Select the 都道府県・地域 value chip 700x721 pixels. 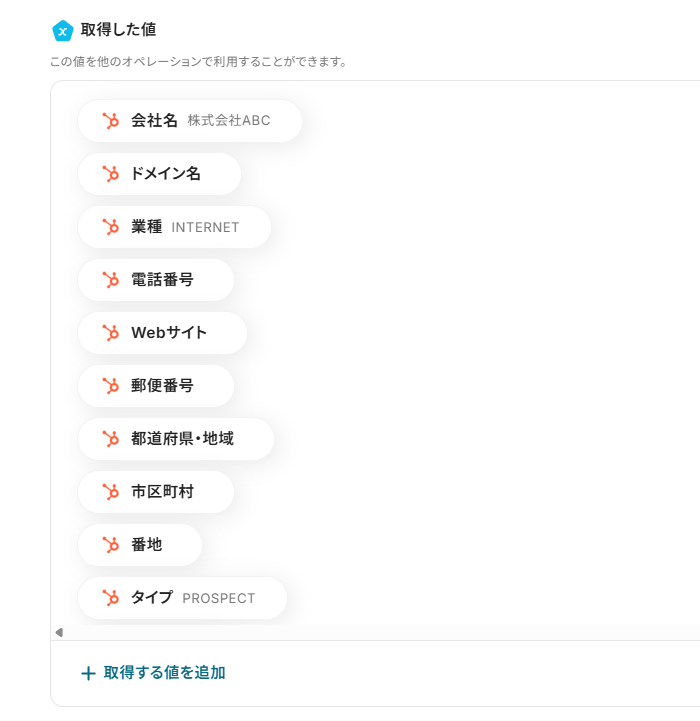176,439
